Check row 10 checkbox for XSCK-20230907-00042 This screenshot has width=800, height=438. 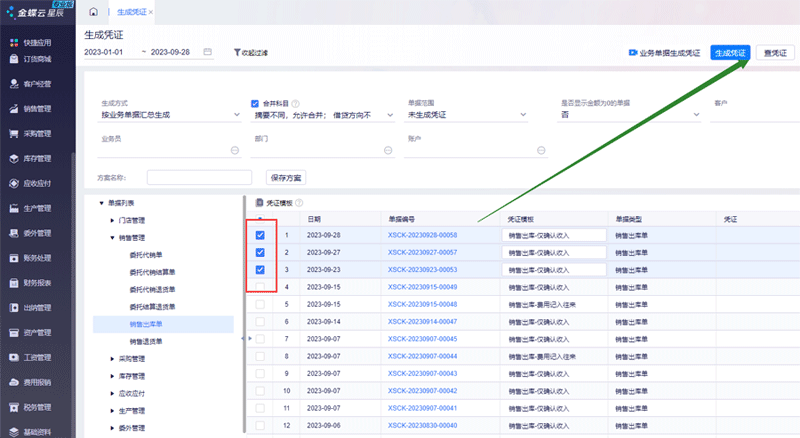point(260,391)
